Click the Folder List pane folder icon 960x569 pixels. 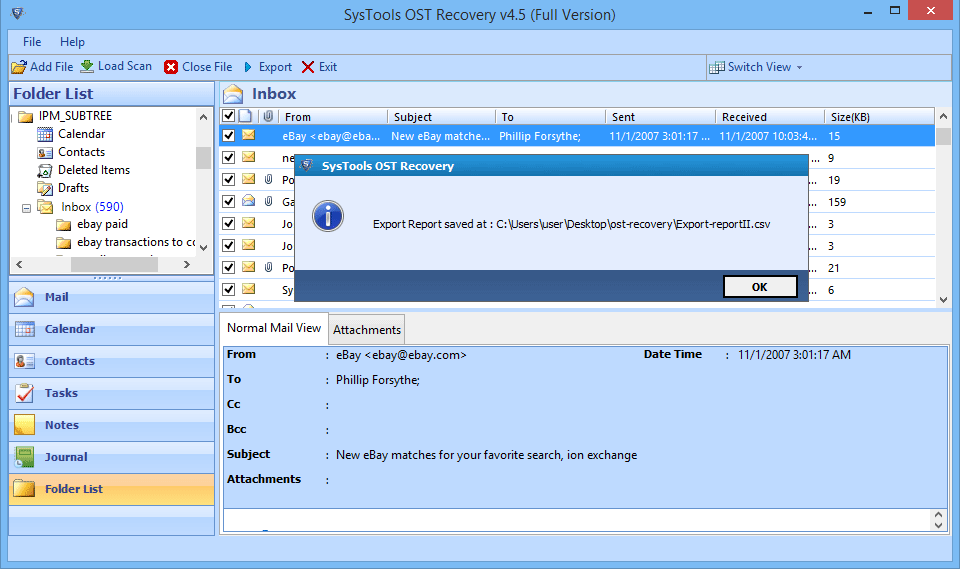tap(24, 489)
